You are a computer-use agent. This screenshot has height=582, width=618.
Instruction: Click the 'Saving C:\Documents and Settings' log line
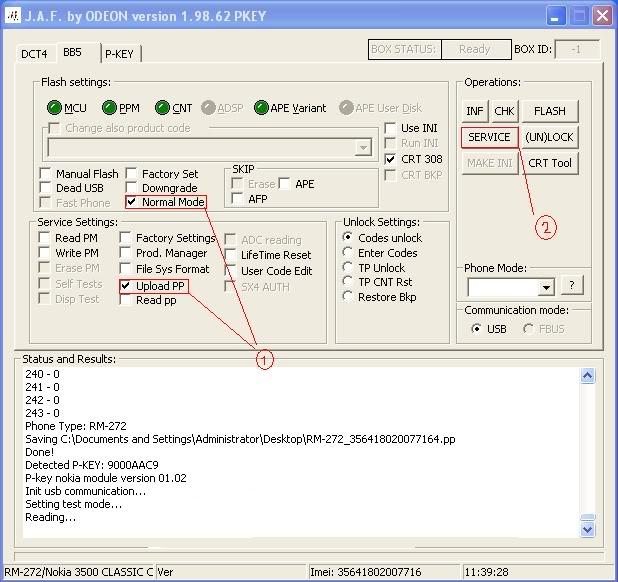pyautogui.click(x=240, y=439)
